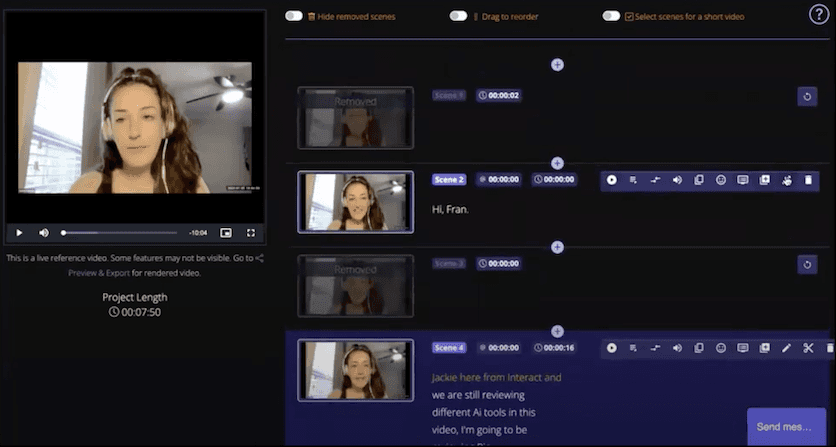Image resolution: width=836 pixels, height=447 pixels.
Task: Insert scene with plus above Scene 1
Action: click(557, 64)
